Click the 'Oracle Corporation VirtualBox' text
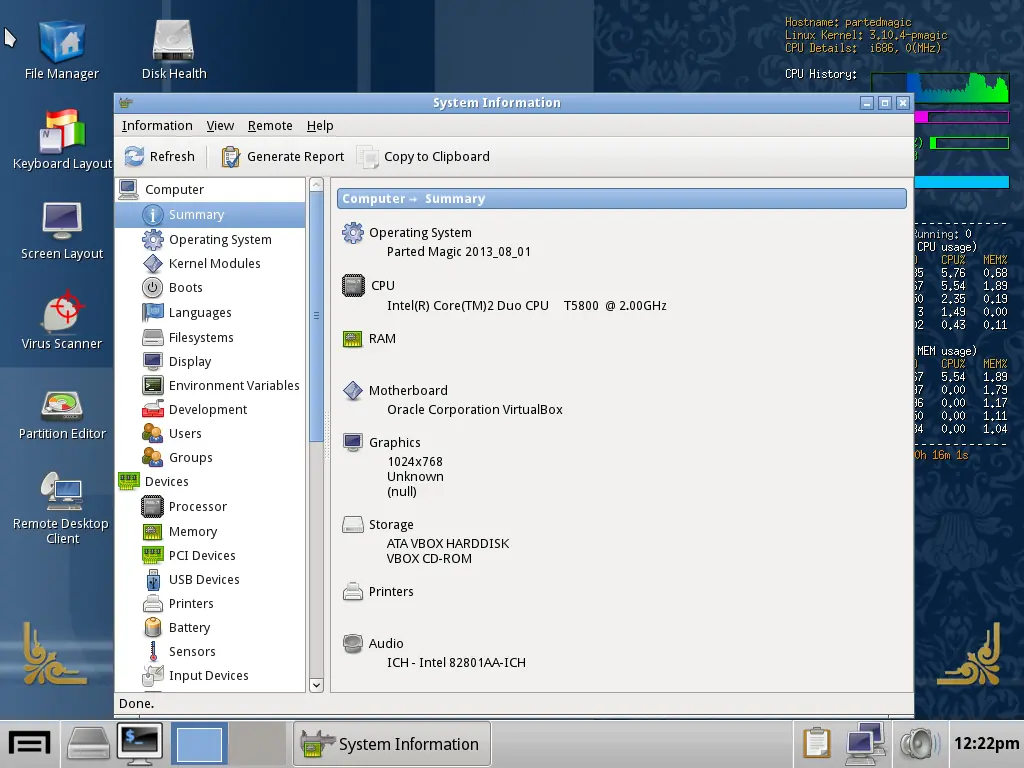The image size is (1024, 768). point(475,410)
